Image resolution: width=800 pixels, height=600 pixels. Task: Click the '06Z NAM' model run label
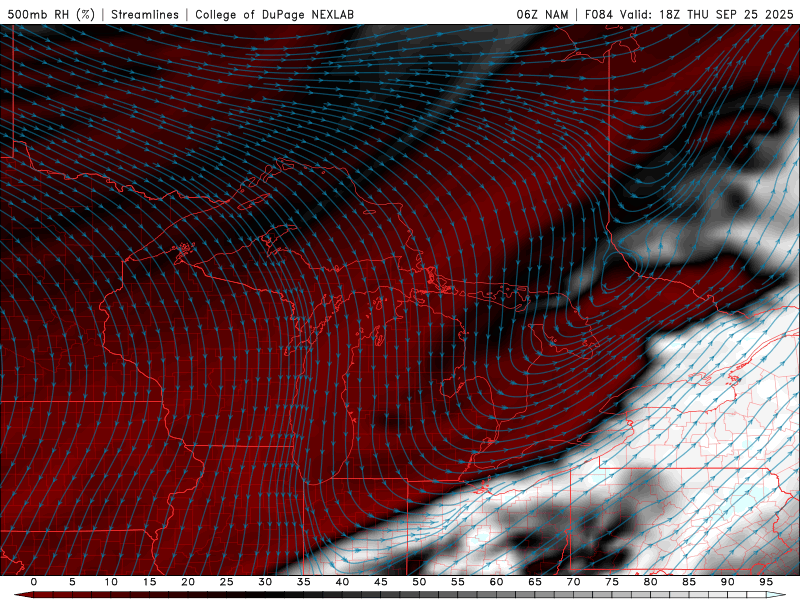[542, 14]
